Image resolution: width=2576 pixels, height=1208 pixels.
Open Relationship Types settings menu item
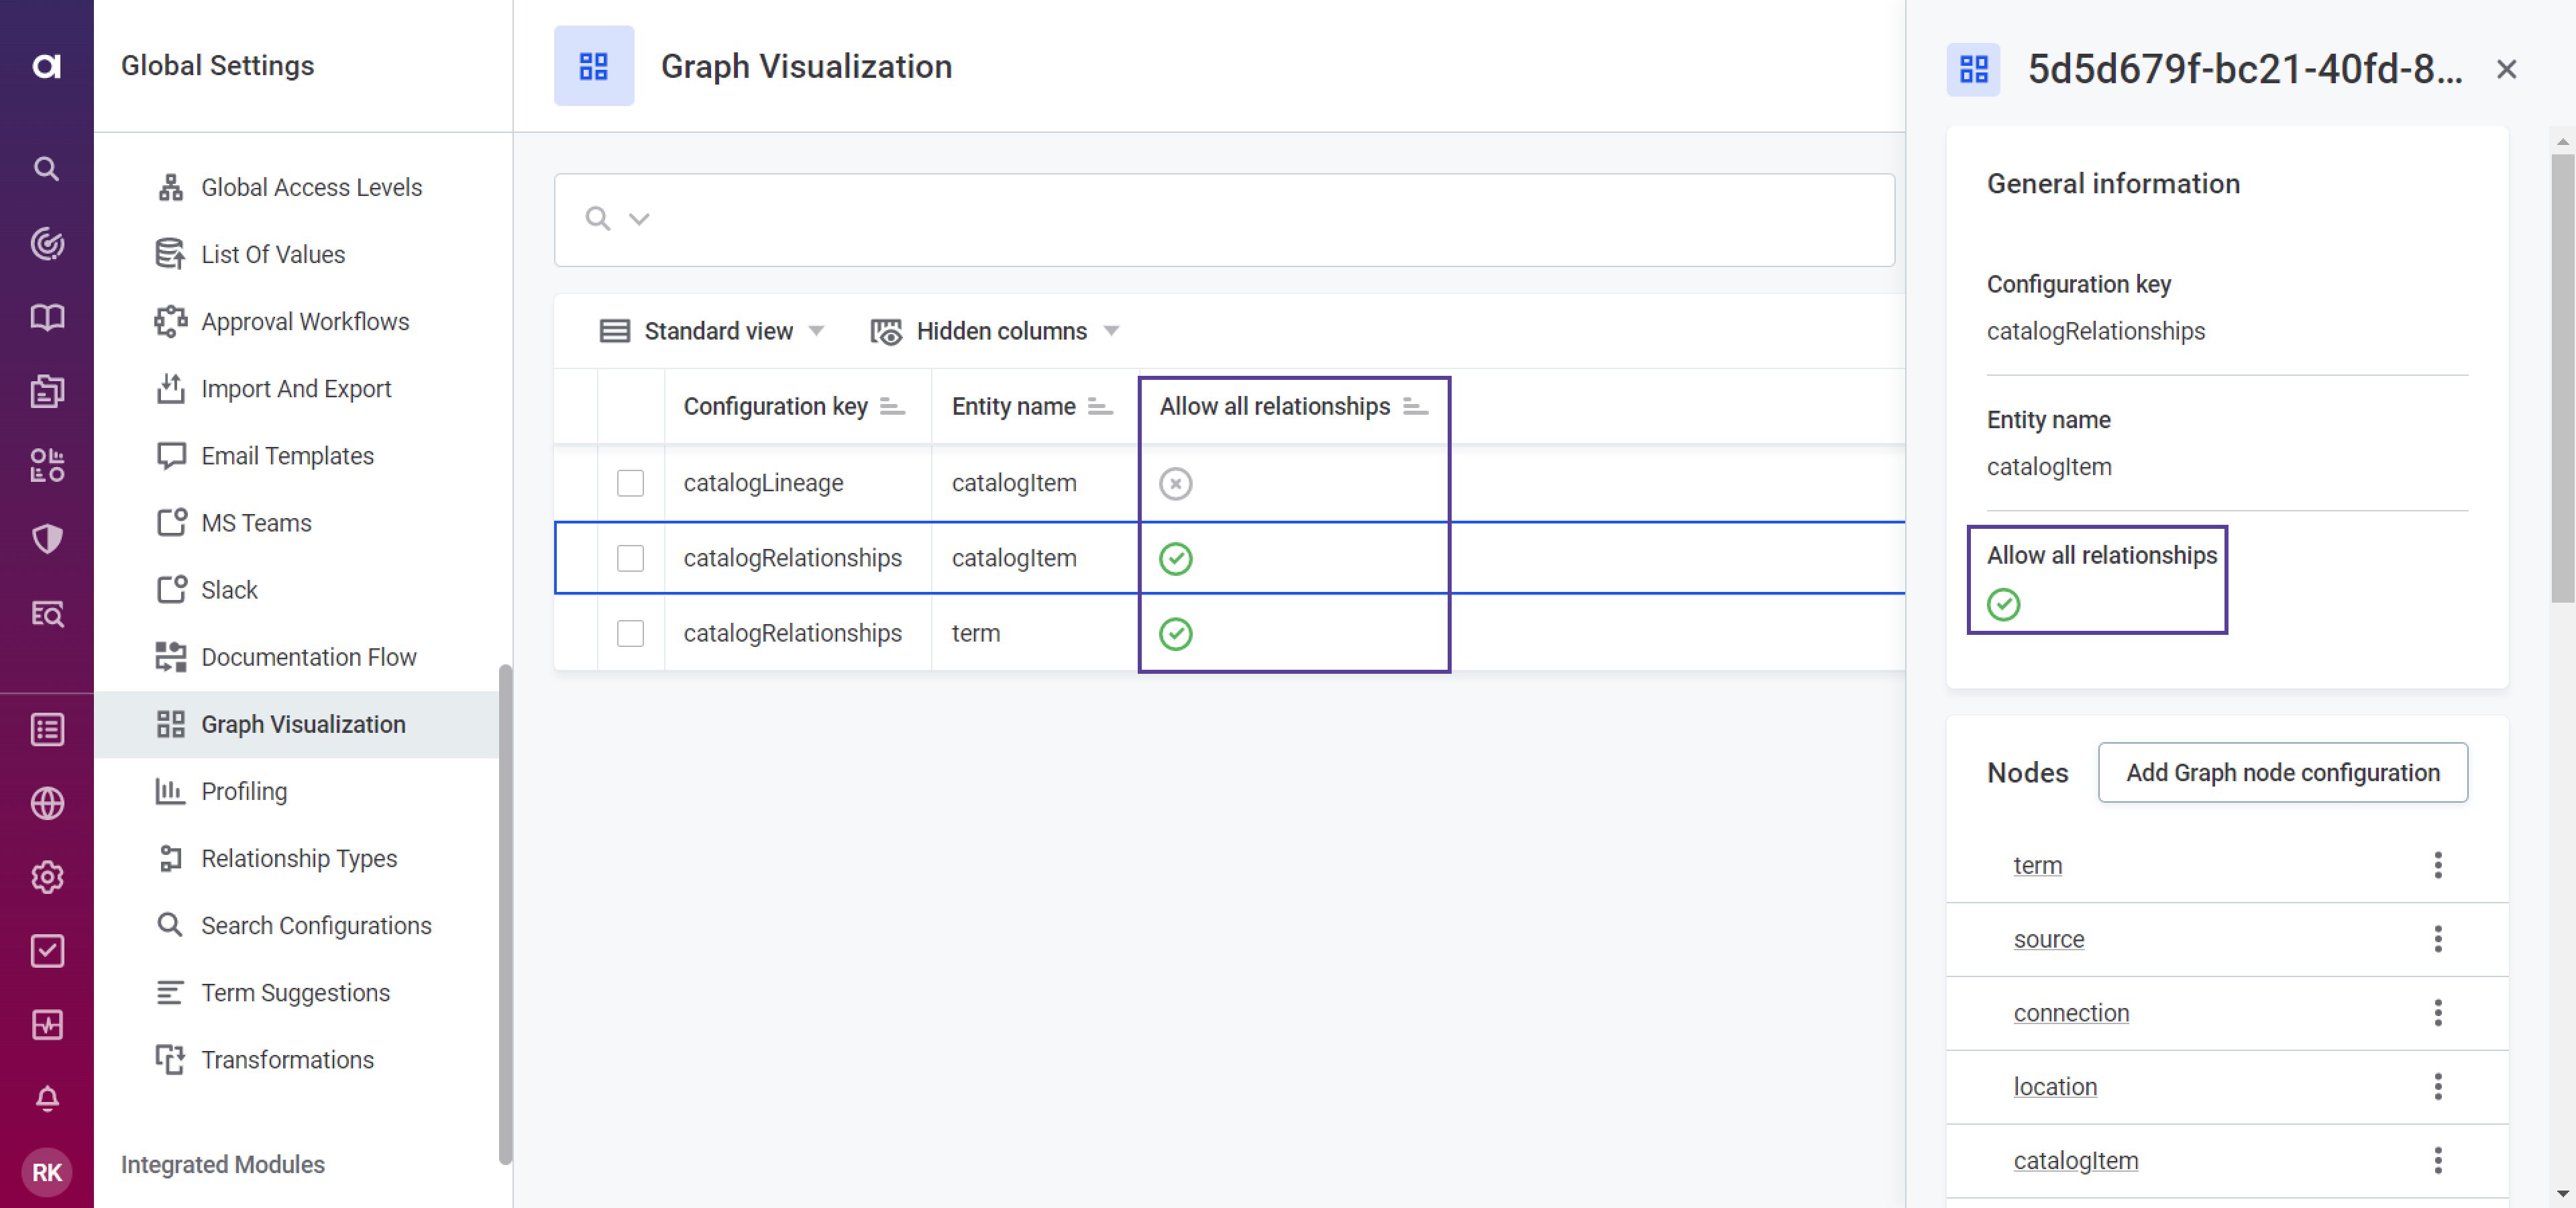[x=298, y=858]
